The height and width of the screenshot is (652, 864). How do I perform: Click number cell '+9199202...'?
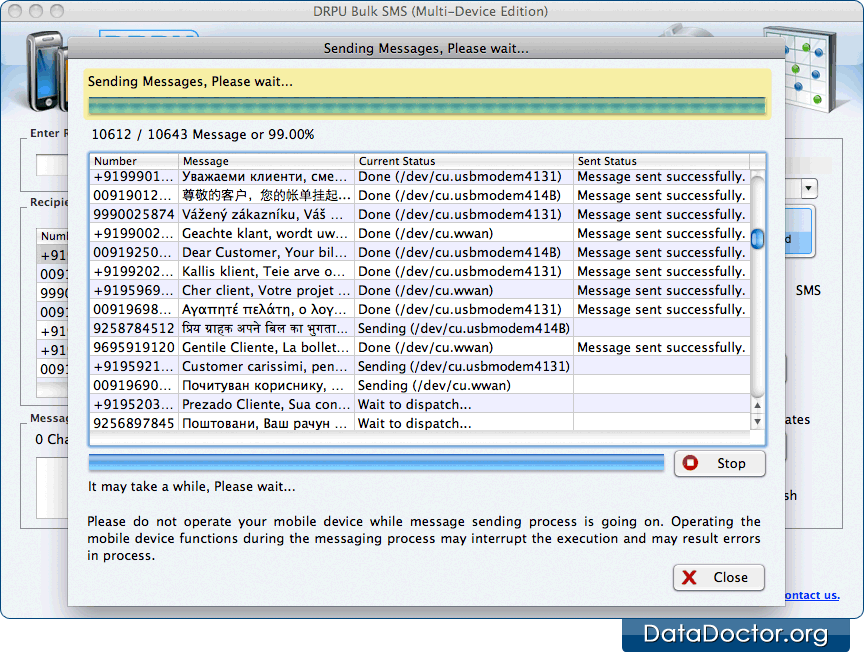tap(133, 272)
